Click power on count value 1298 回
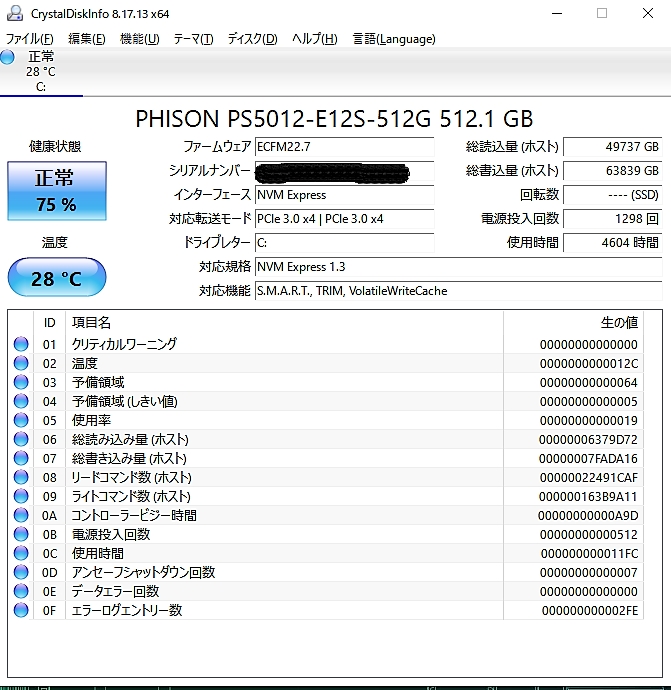671x690 pixels. tap(612, 219)
